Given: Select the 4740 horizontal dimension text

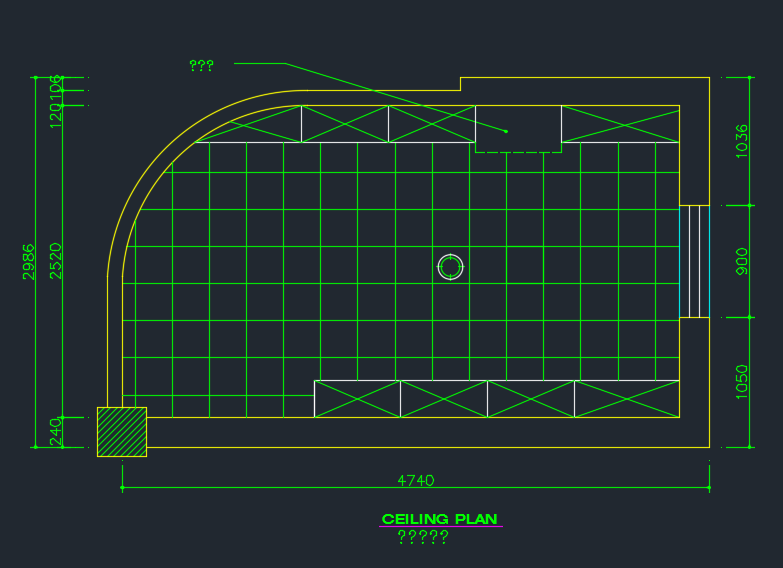Looking at the screenshot, I should [415, 480].
